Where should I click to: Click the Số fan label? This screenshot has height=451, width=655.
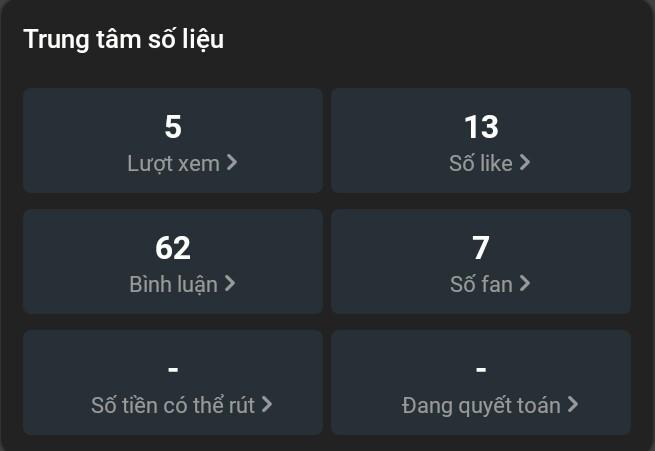[x=480, y=284]
